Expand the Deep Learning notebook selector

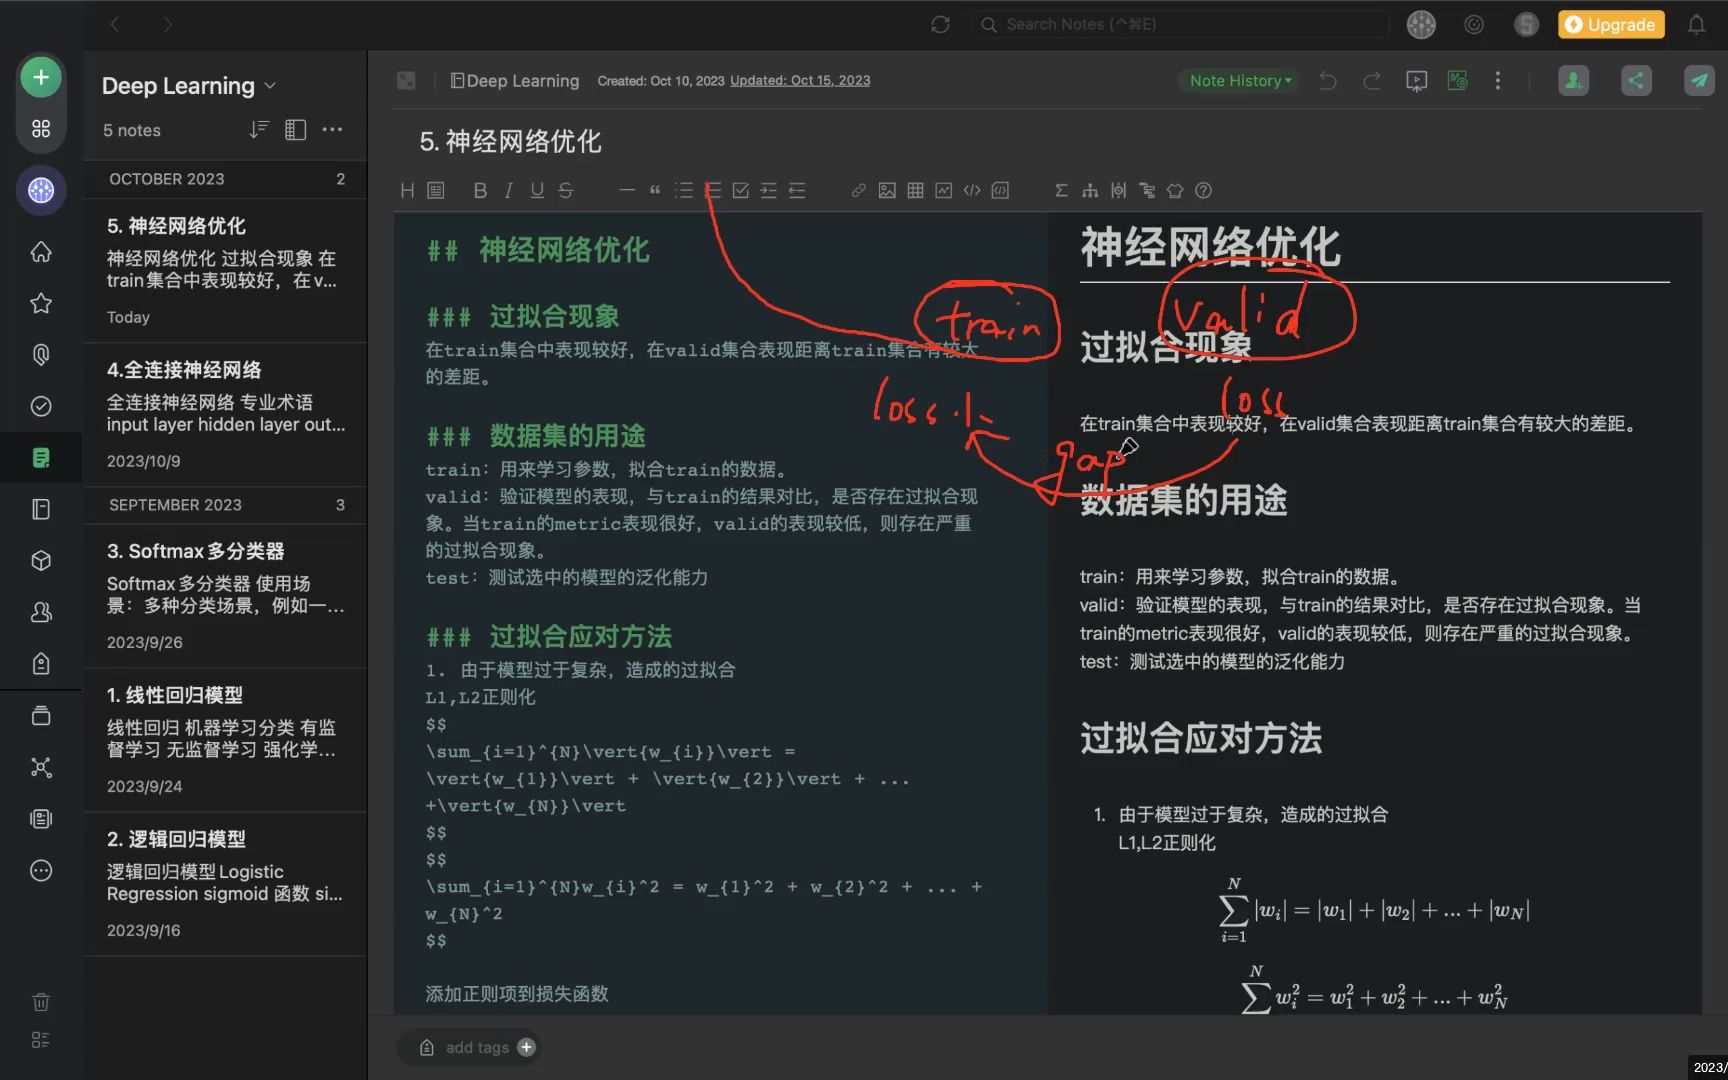pos(270,86)
